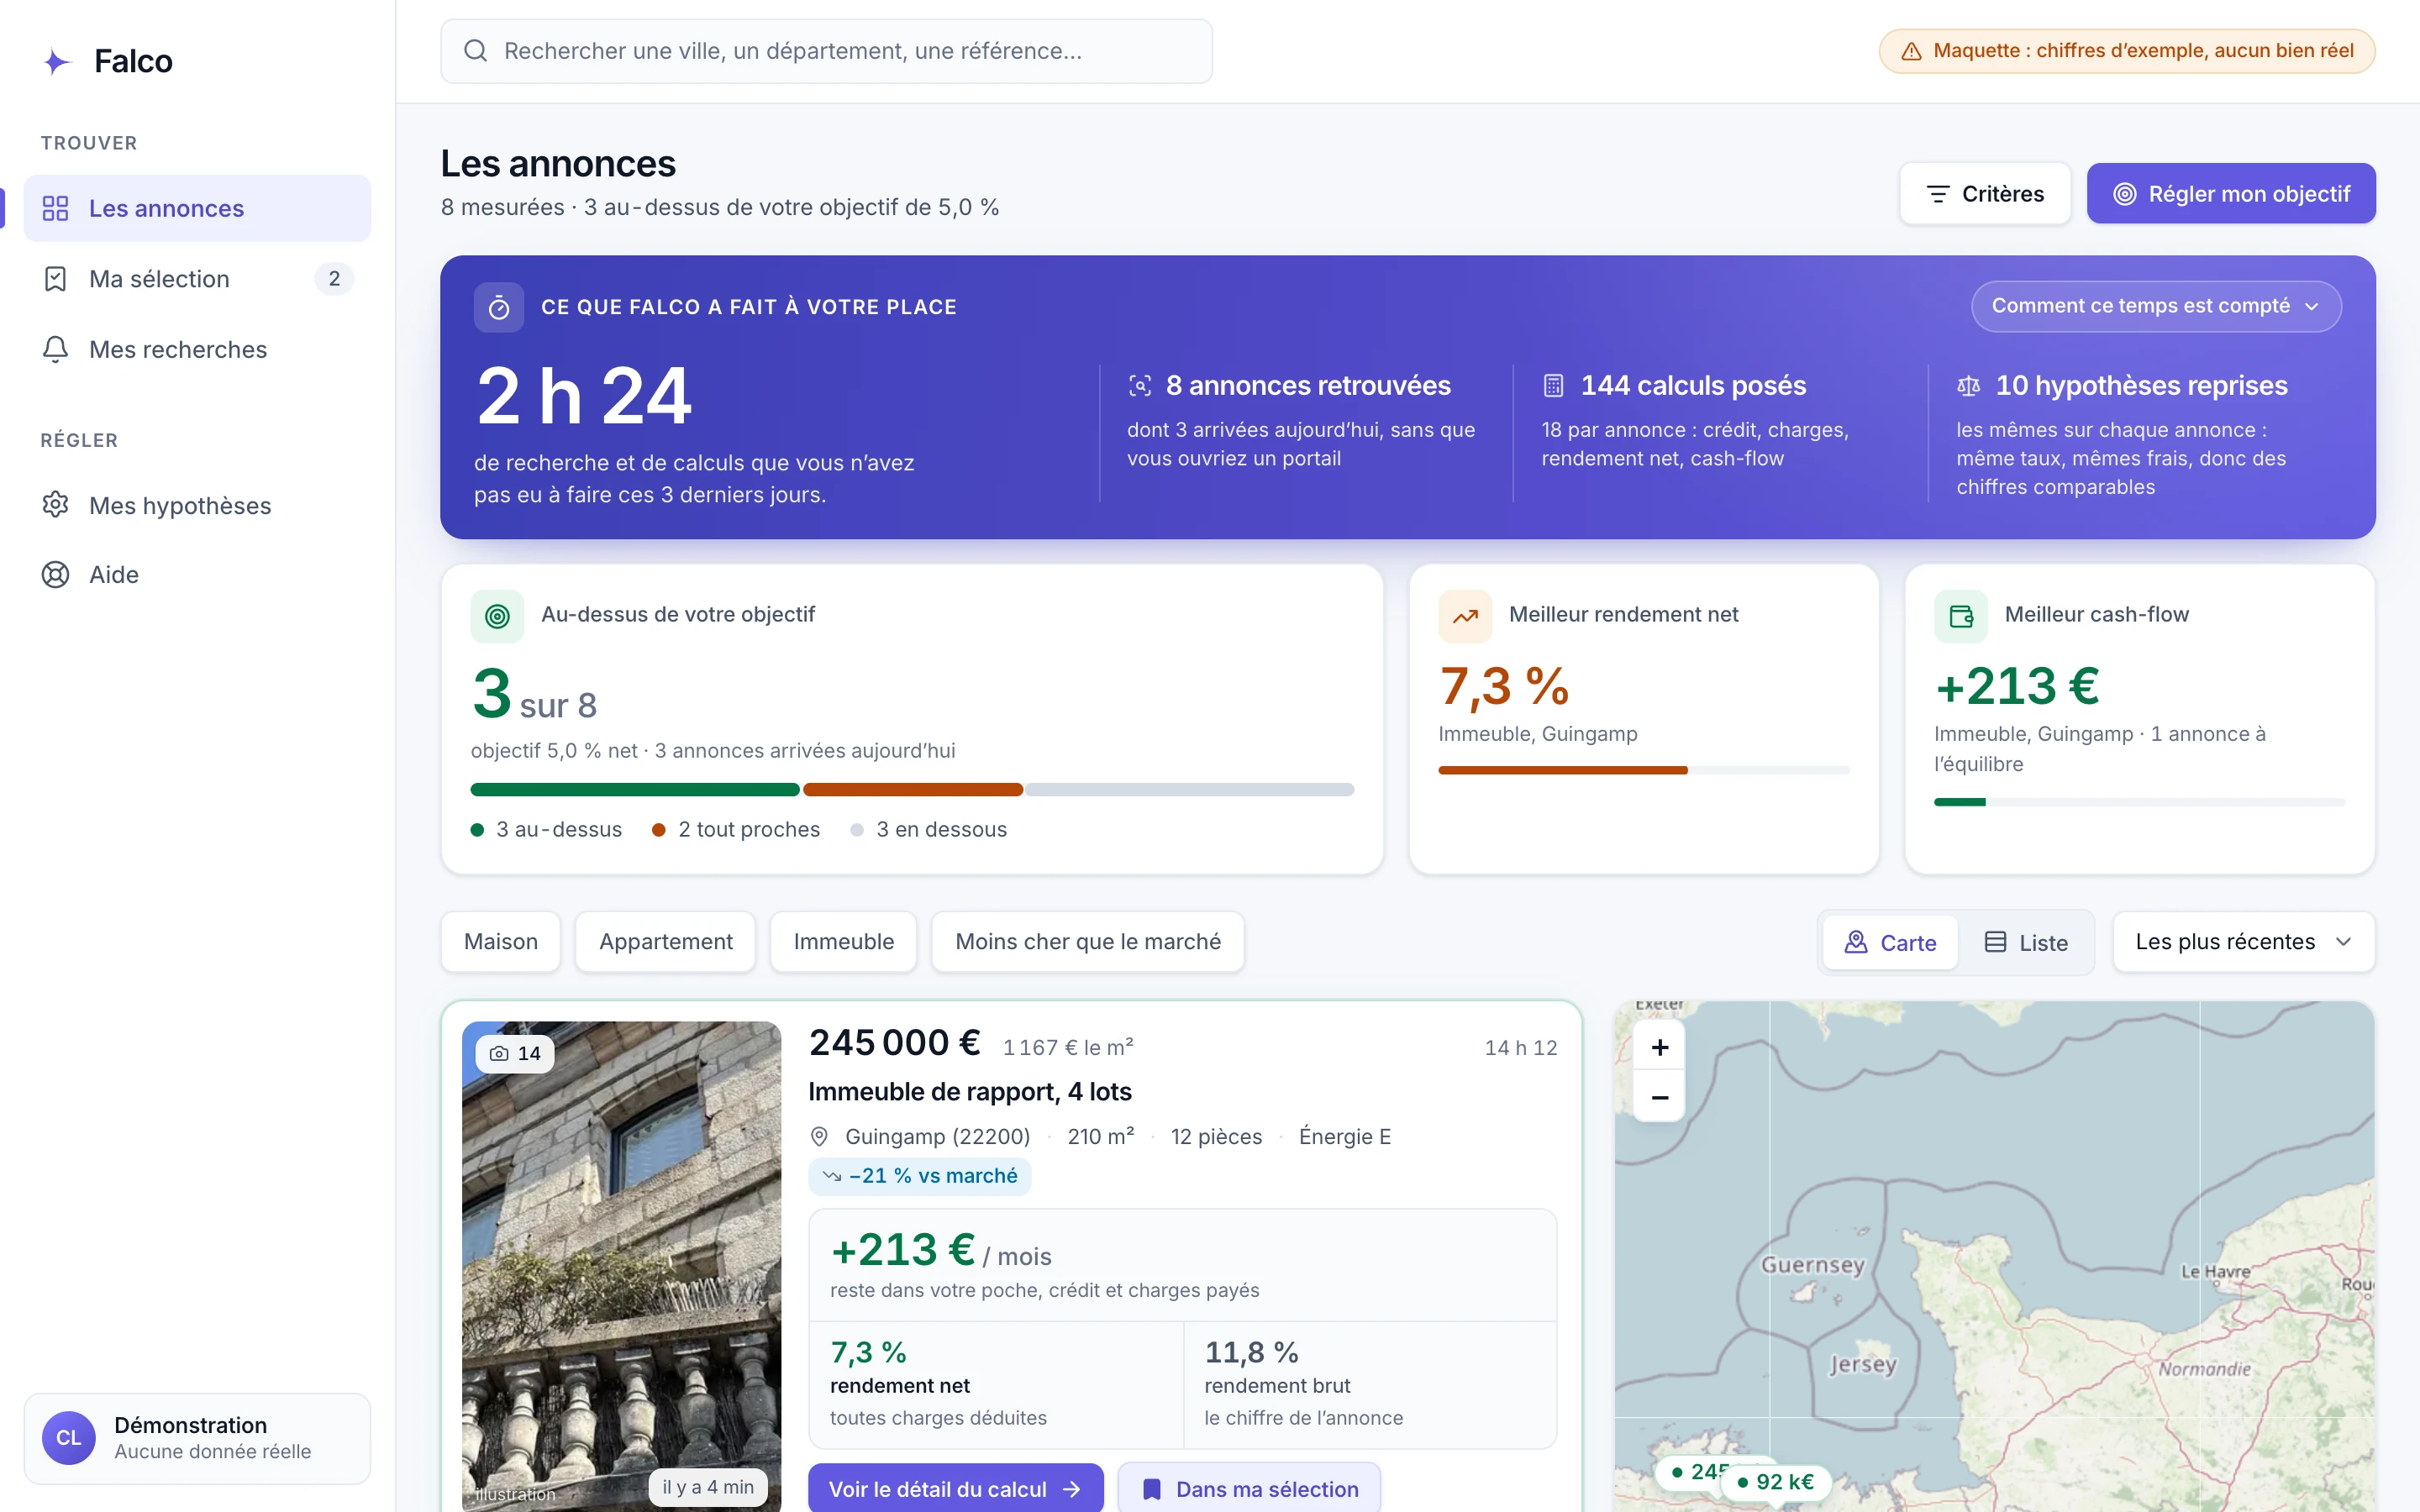This screenshot has height=1512, width=2420.
Task: Click the trending arrow icon of Meilleur rendement net
Action: coord(1465,616)
